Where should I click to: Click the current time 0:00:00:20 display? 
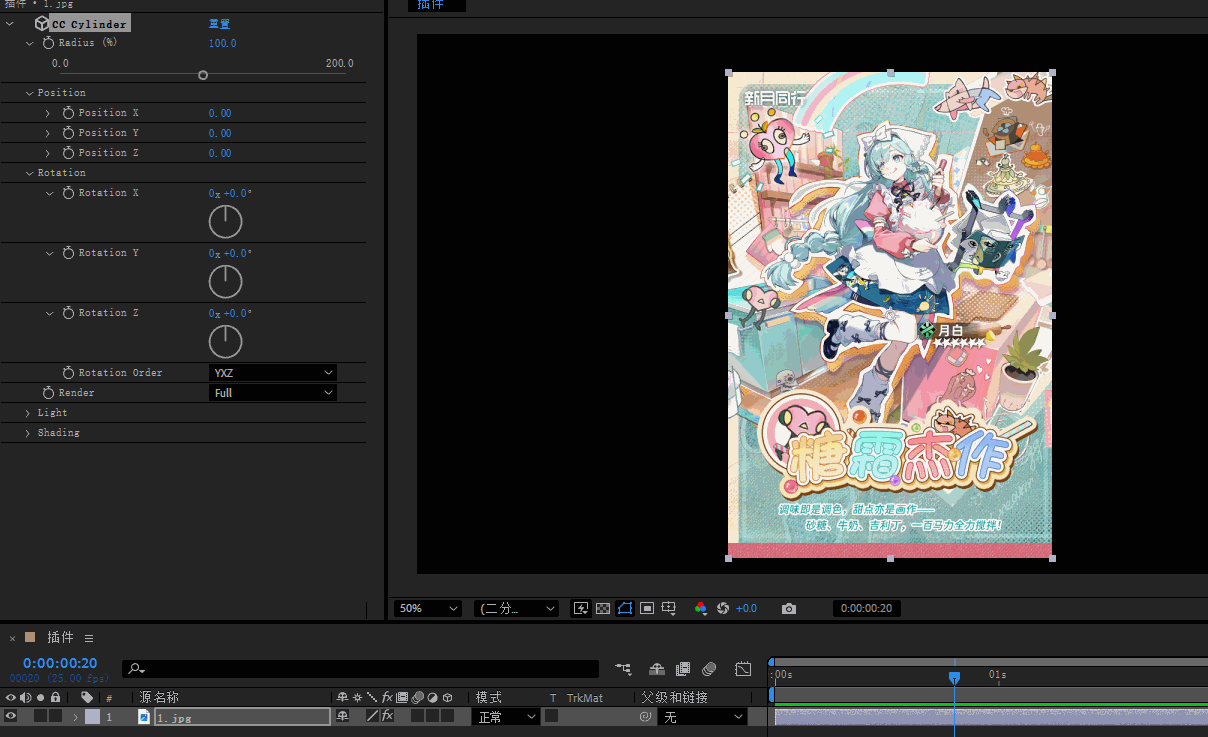(60, 663)
